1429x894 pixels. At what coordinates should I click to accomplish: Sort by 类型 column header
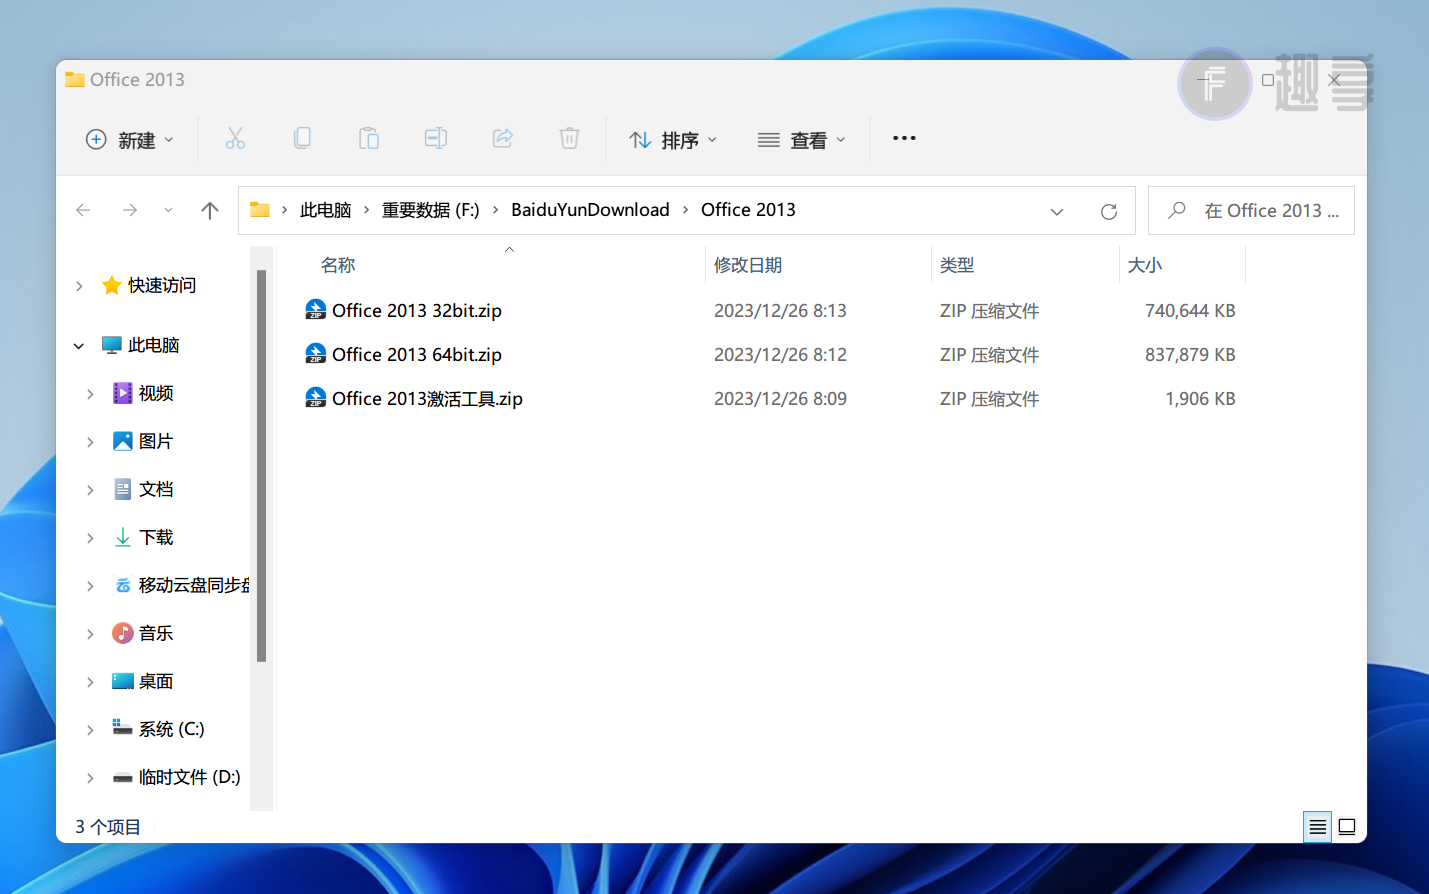click(x=957, y=265)
